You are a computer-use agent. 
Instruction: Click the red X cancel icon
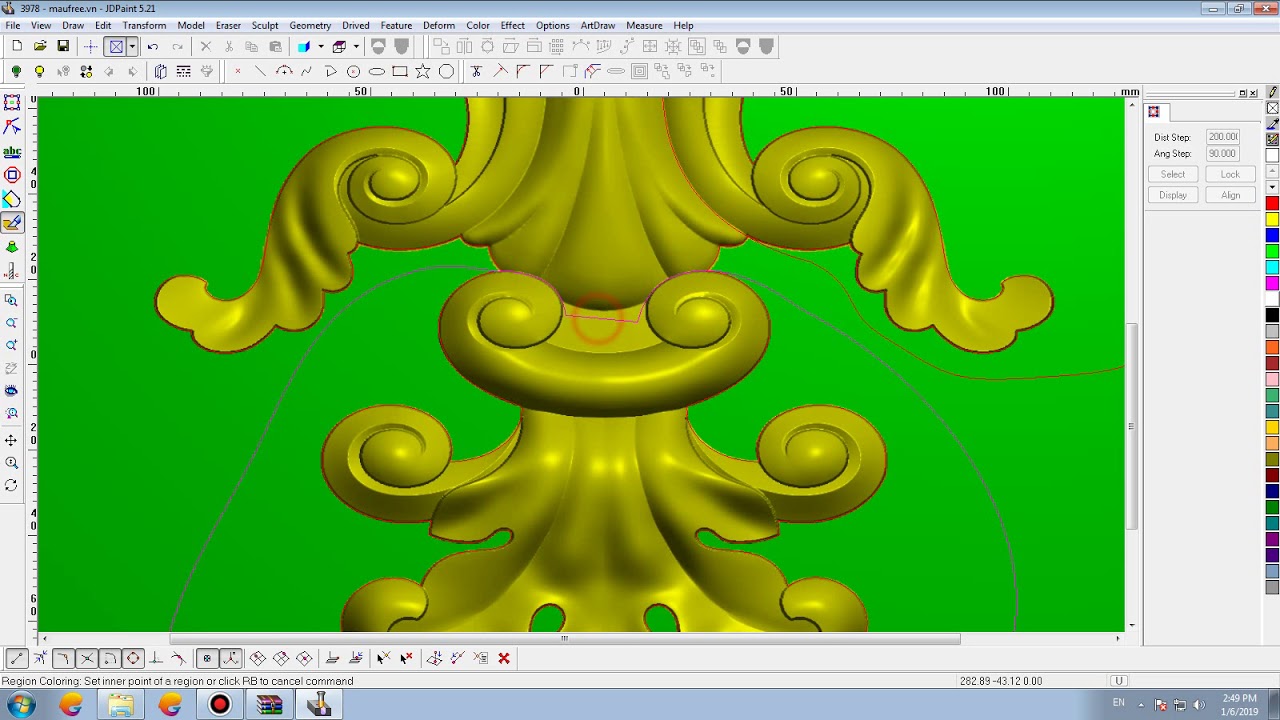(504, 658)
